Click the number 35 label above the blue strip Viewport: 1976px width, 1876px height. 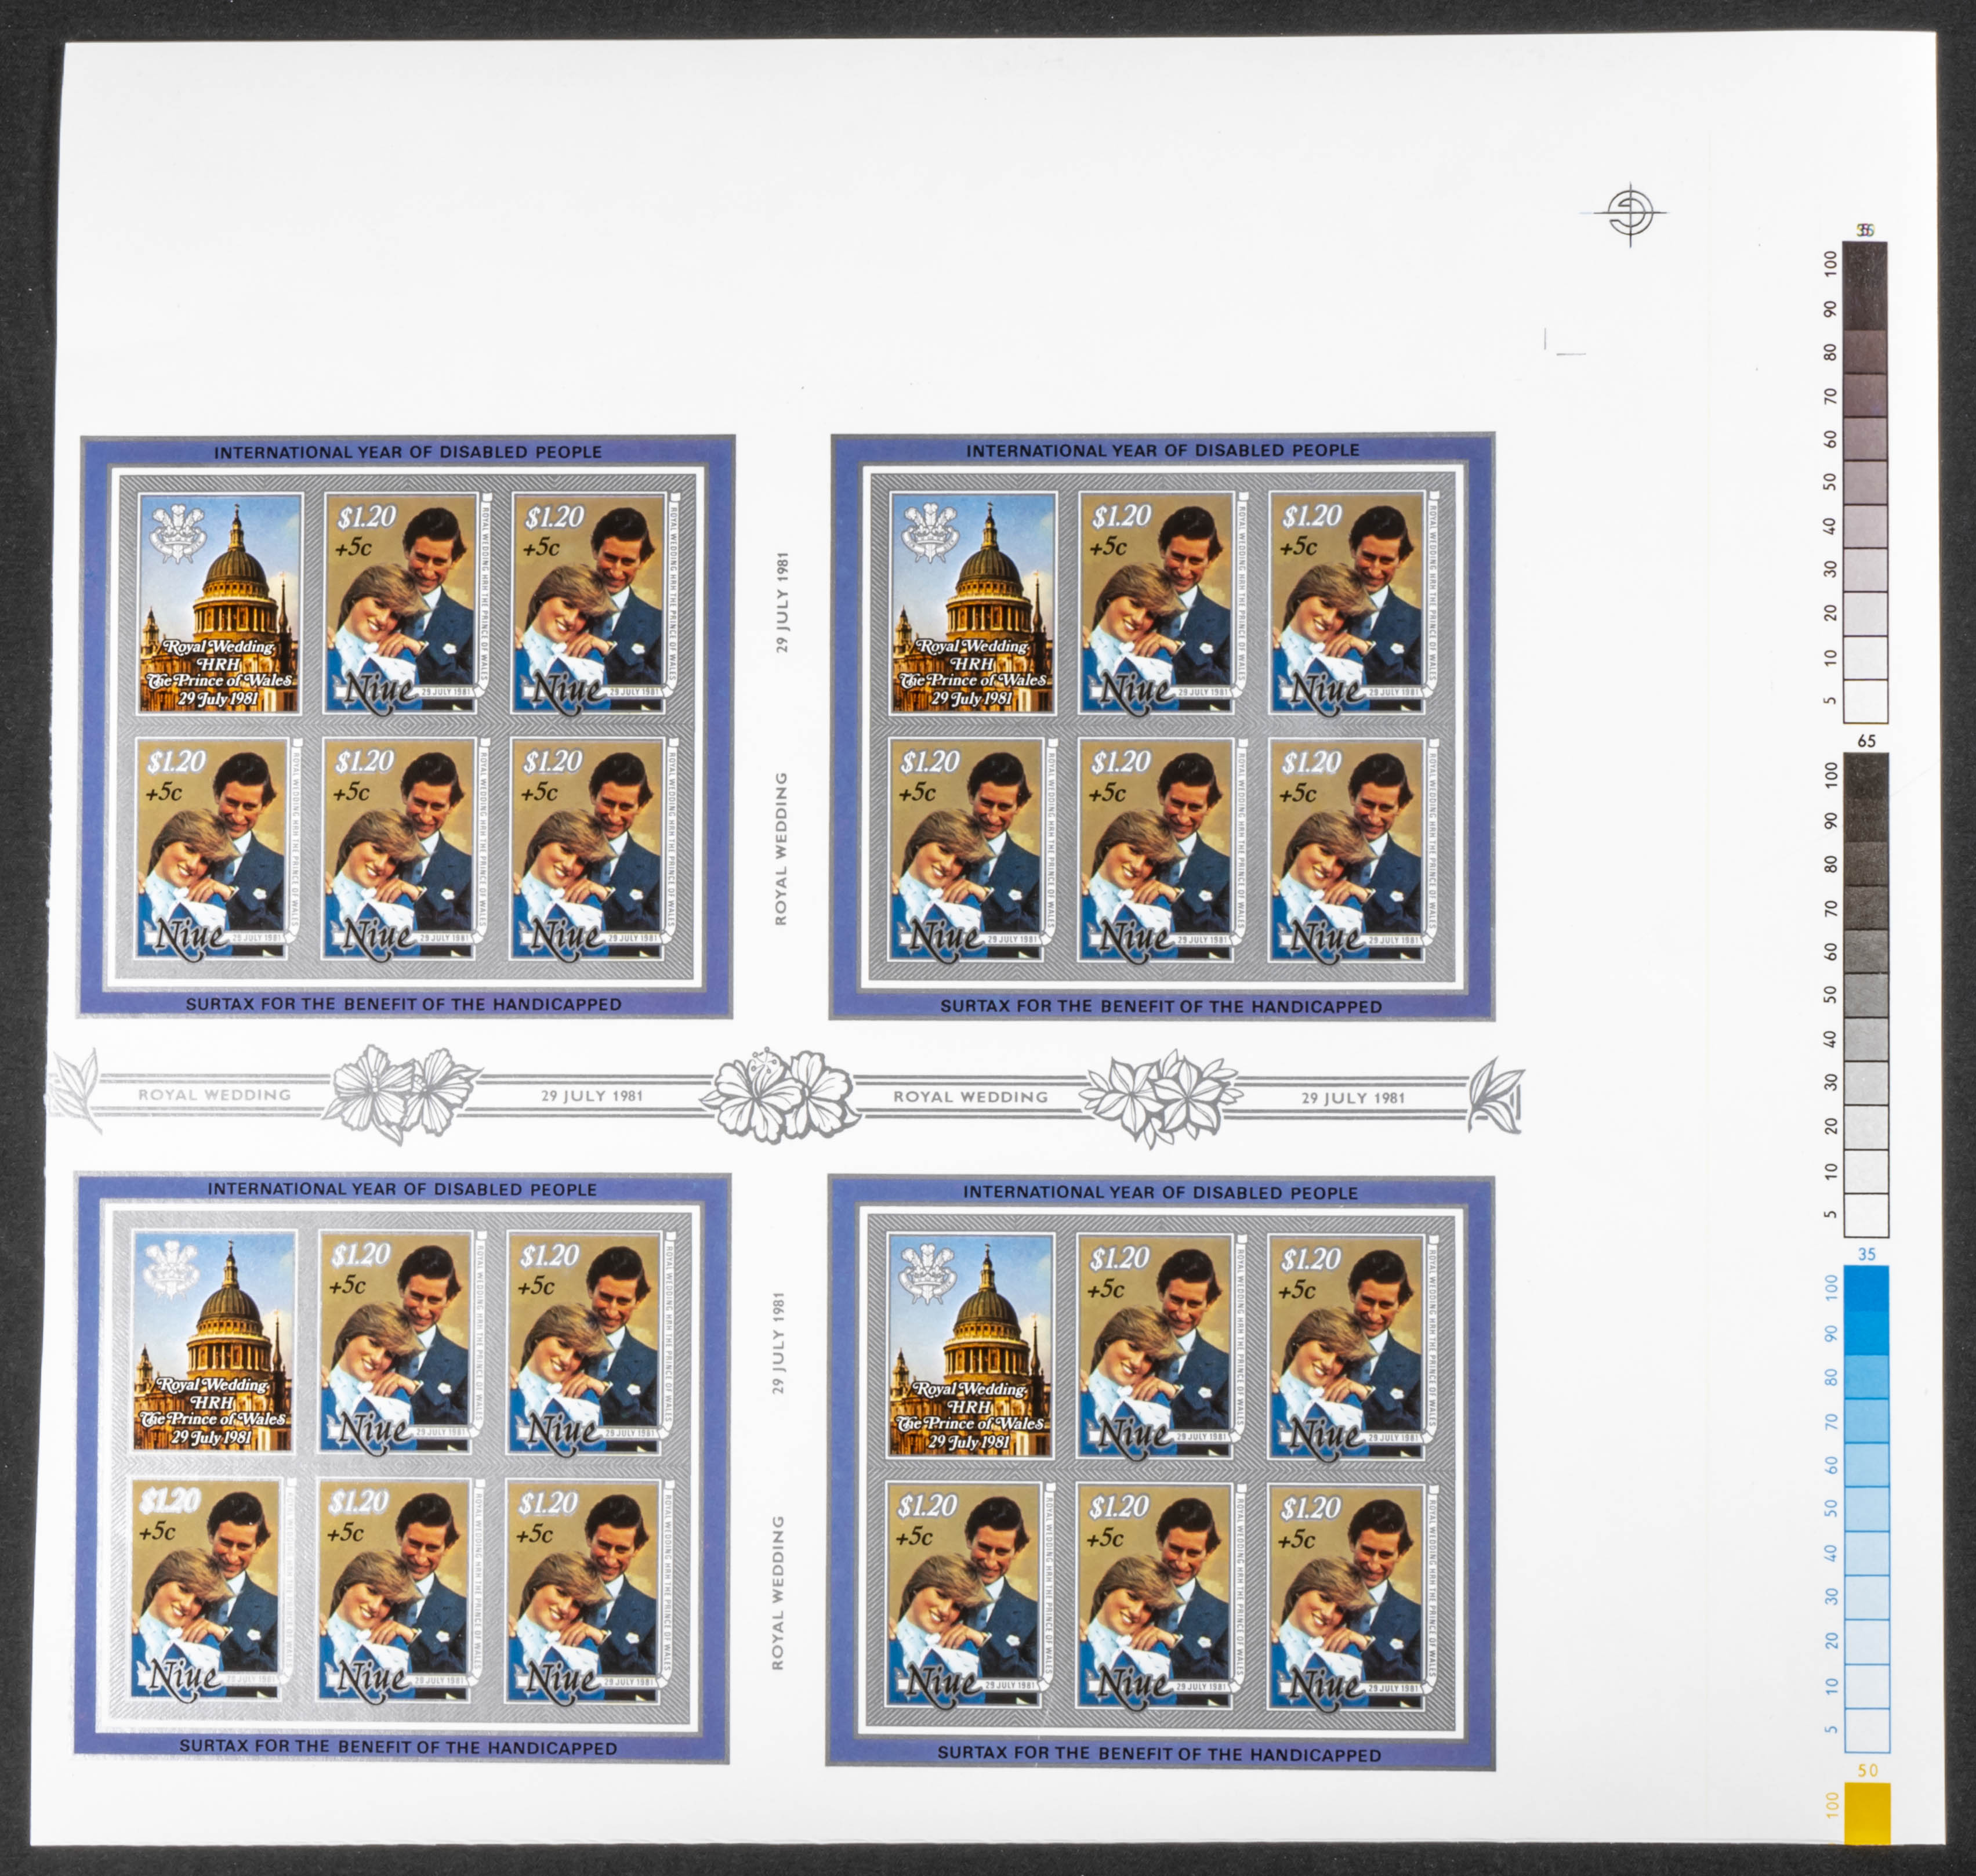[x=1866, y=1254]
